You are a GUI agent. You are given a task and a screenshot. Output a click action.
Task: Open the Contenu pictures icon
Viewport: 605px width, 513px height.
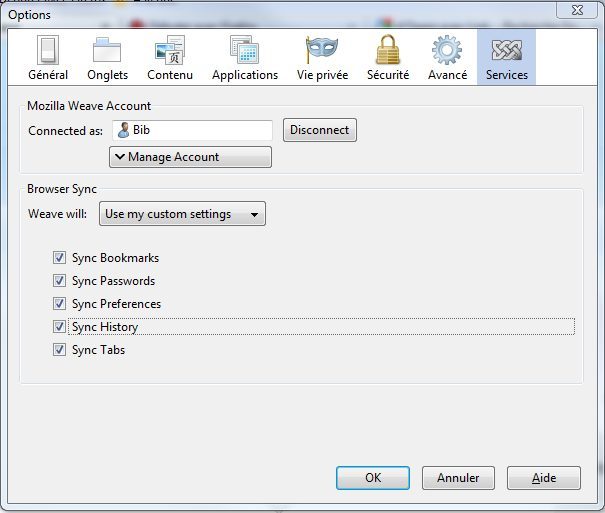170,50
